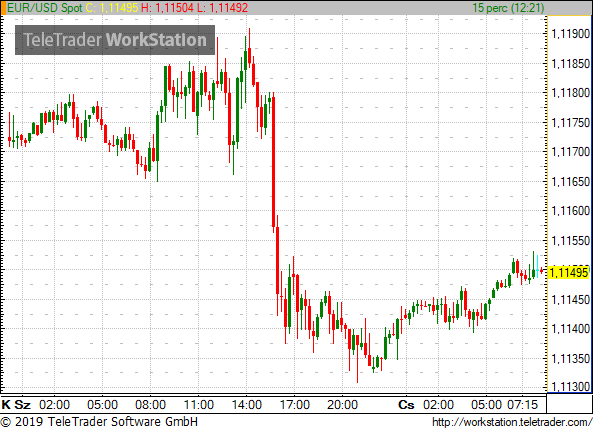Click the 1,11900 price scale label

[x=571, y=34]
